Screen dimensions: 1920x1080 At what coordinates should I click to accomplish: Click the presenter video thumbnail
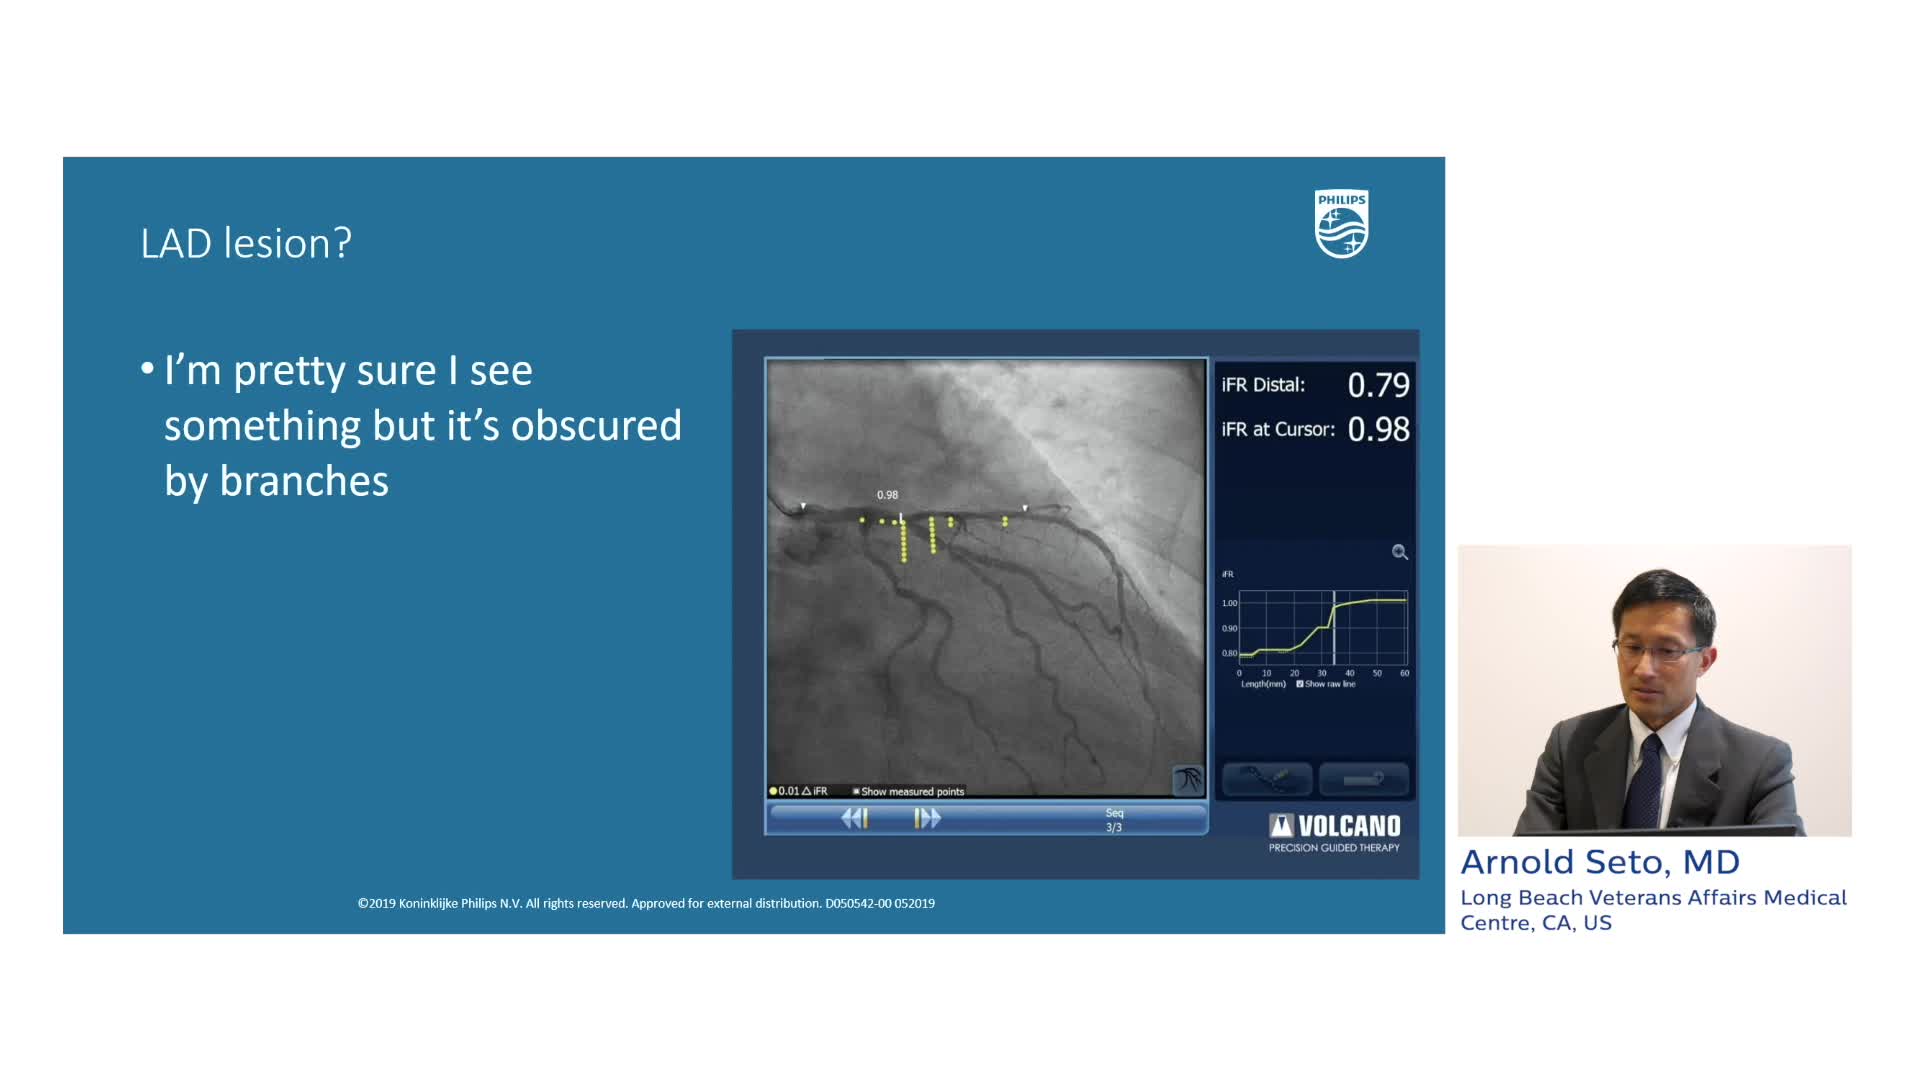click(x=1654, y=690)
